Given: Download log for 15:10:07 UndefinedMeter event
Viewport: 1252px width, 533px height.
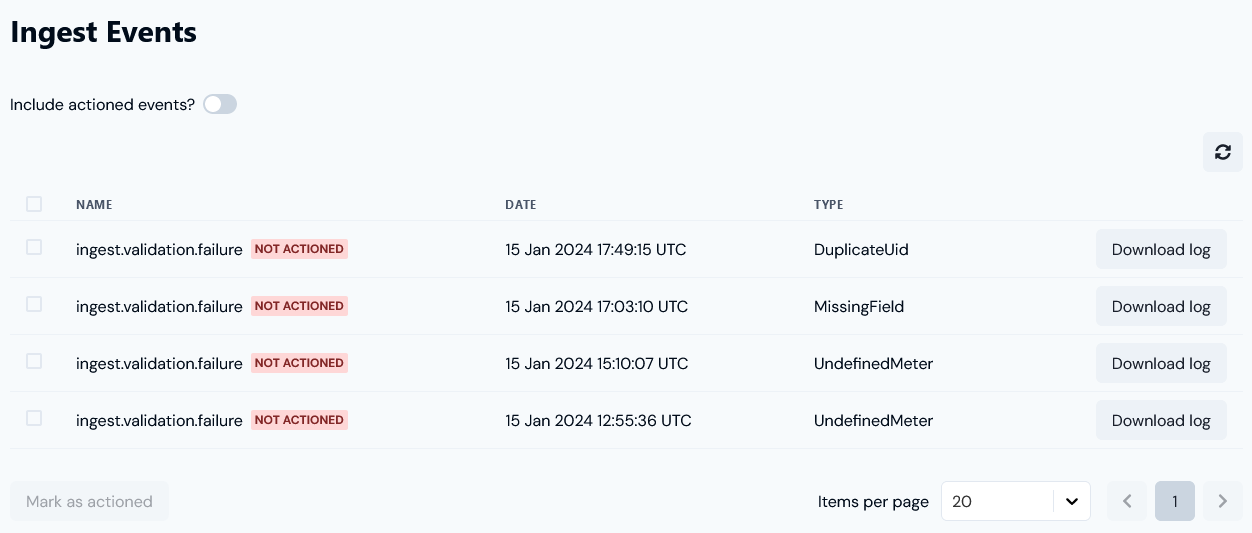Looking at the screenshot, I should (x=1161, y=363).
